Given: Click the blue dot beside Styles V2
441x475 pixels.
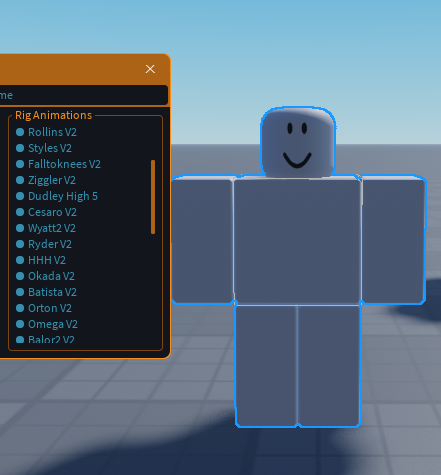Looking at the screenshot, I should [x=20, y=148].
